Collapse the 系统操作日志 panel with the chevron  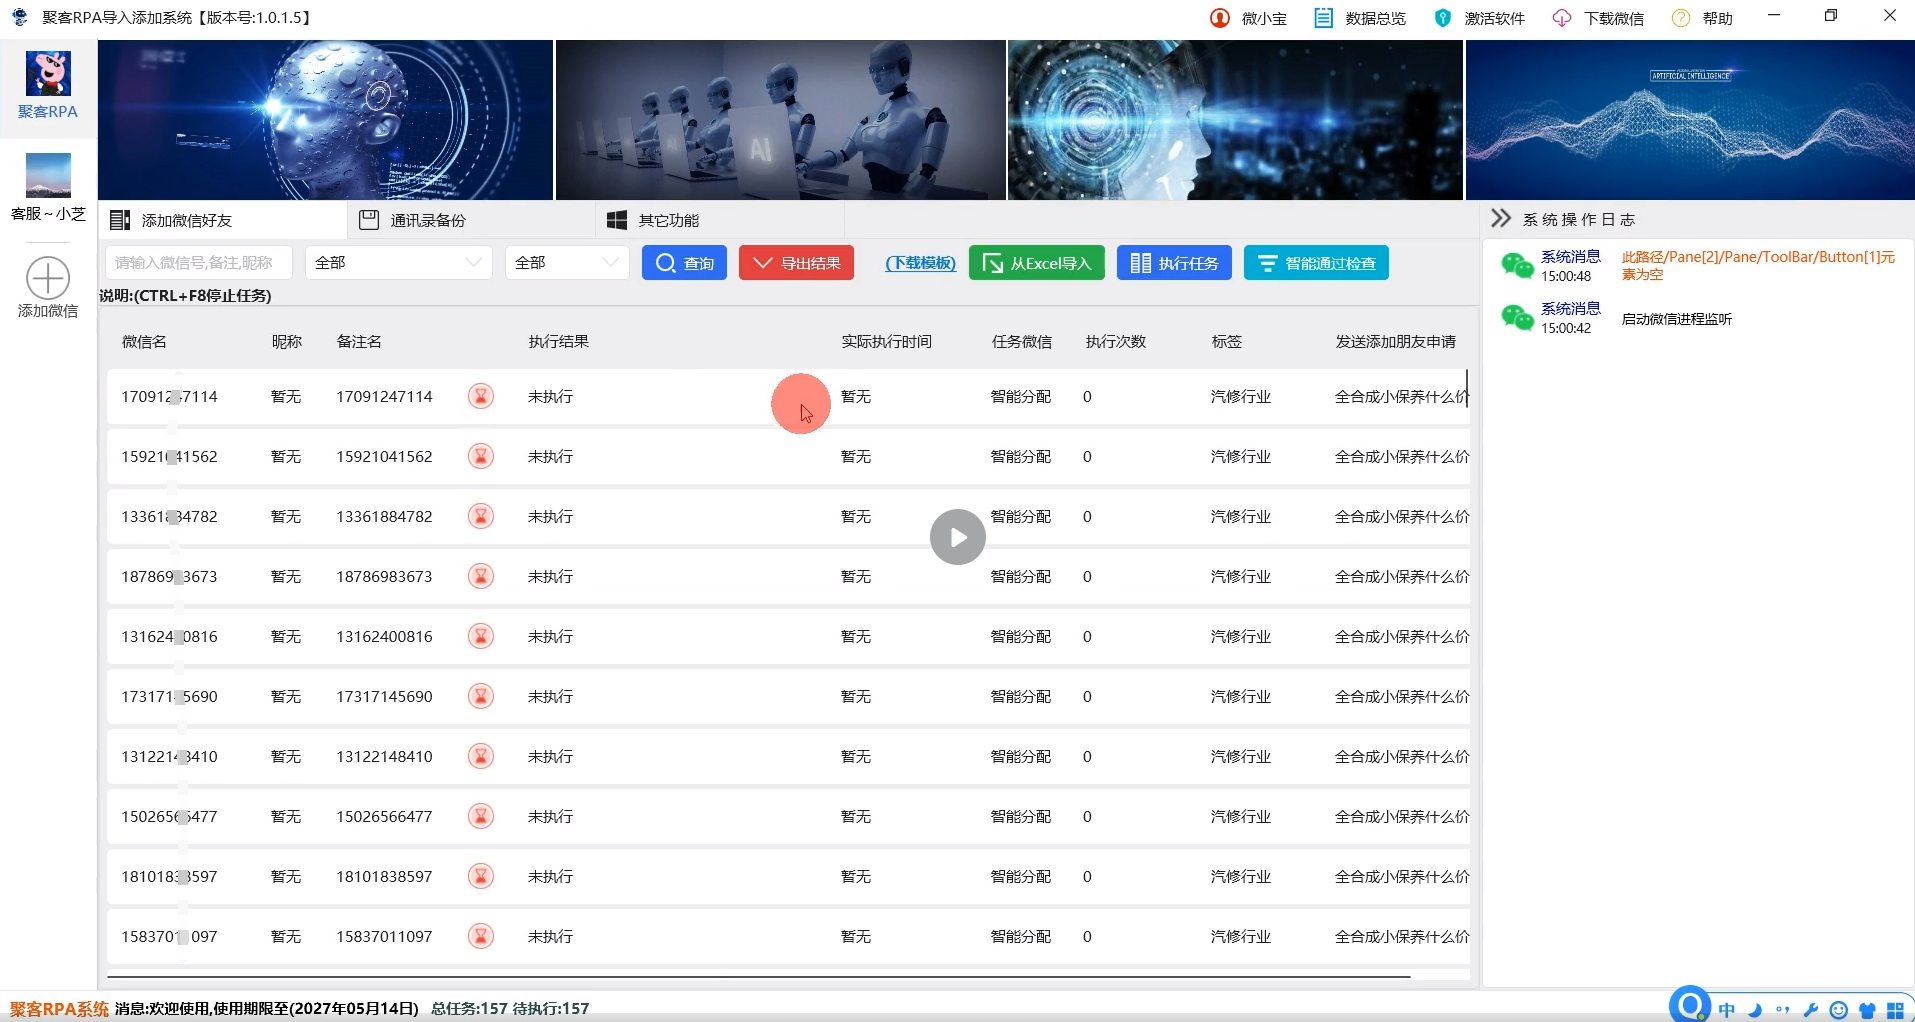1502,218
